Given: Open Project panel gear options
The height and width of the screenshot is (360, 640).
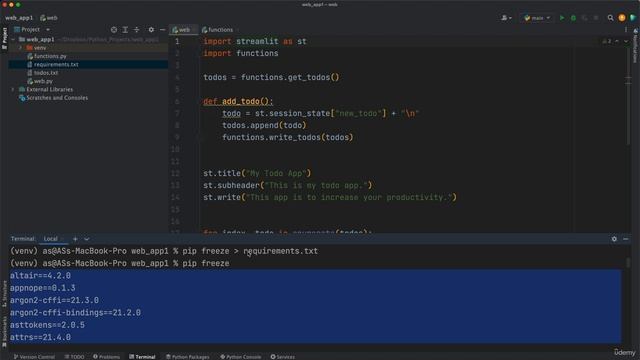Looking at the screenshot, I should pos(151,30).
